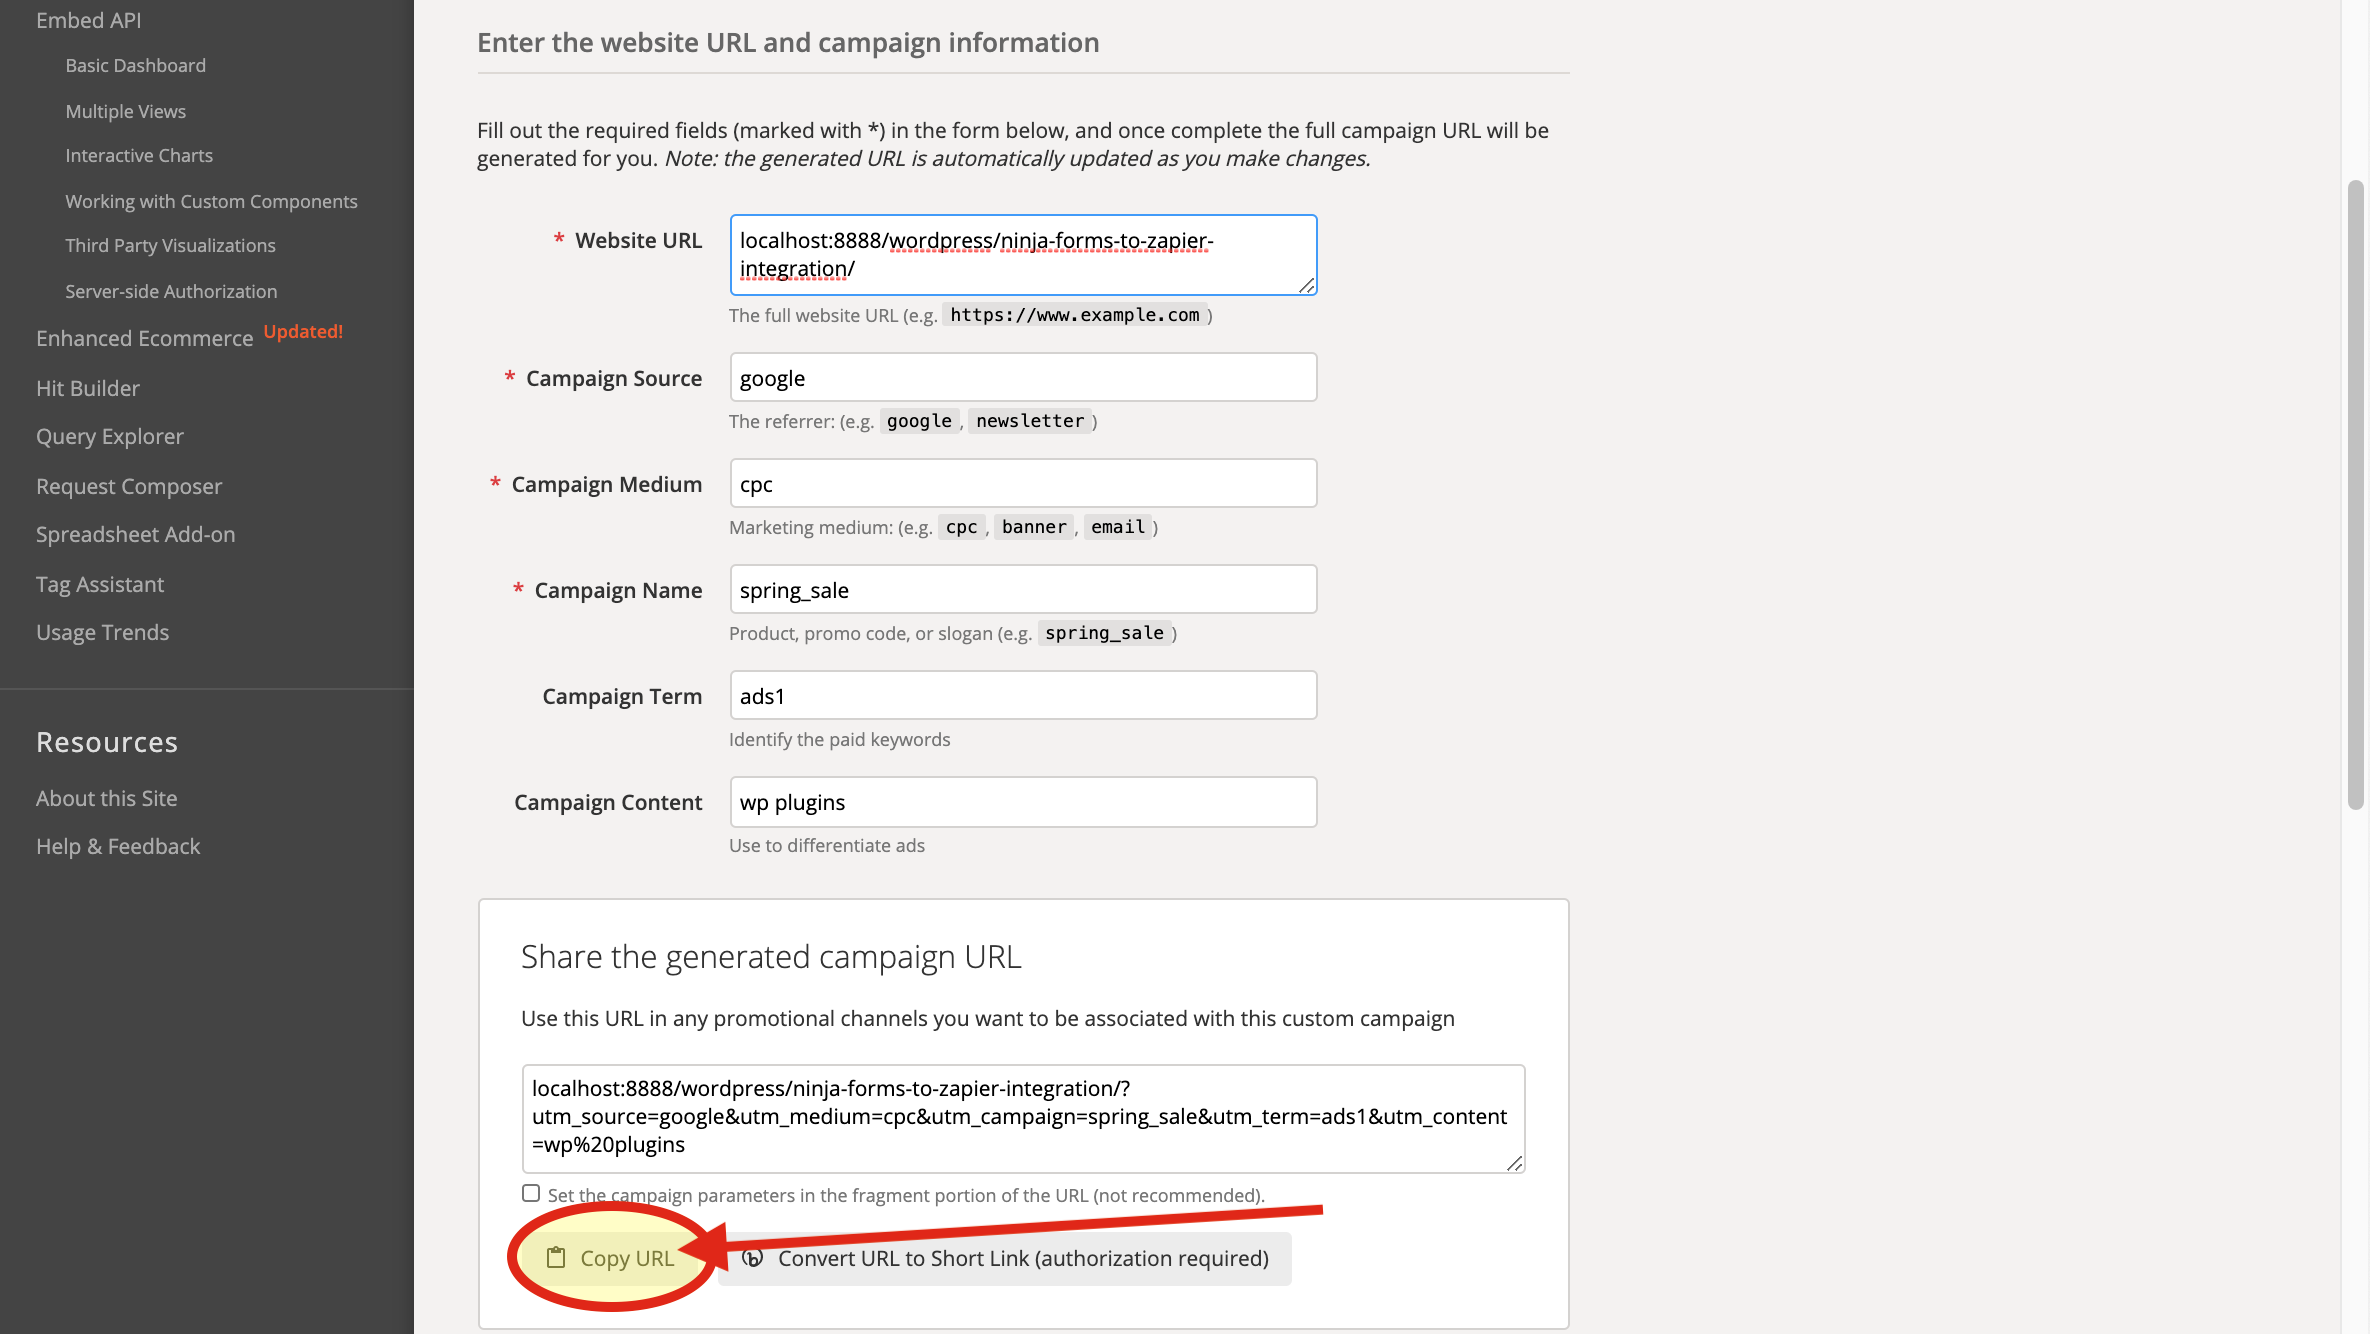Image resolution: width=2370 pixels, height=1334 pixels.
Task: Click the clipboard icon on Copy URL
Action: 556,1258
